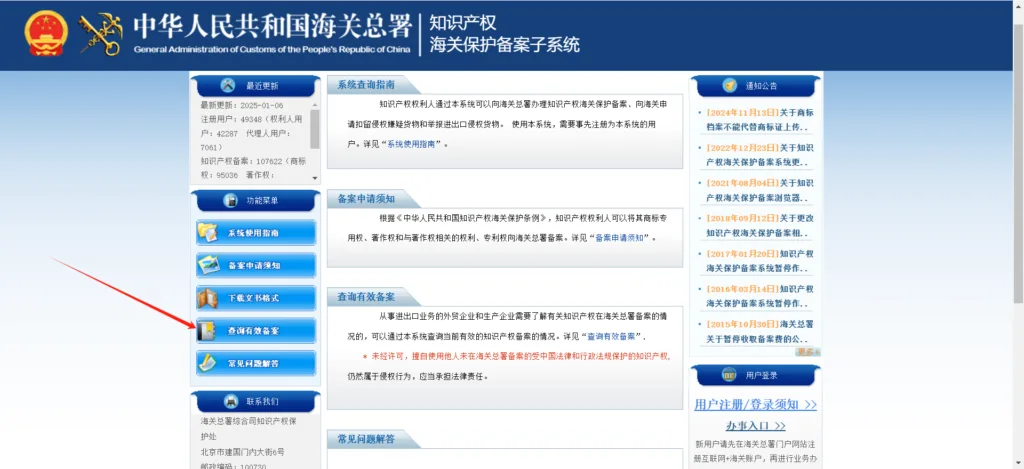1024x469 pixels.
Task: Follow the “查询有效备案” link in the paragraph
Action: click(611, 336)
